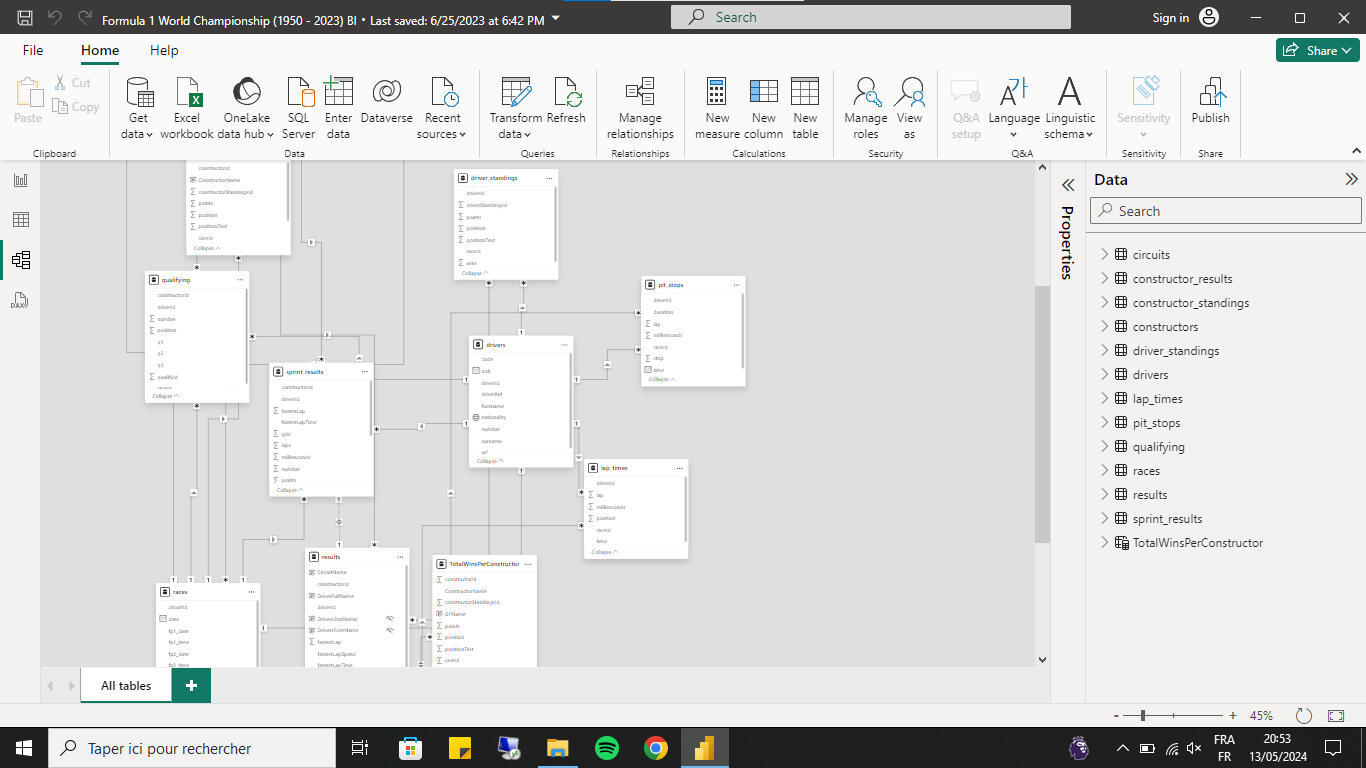
Task: Toggle visibility of DriversFirstName in results table
Action: [x=390, y=631]
